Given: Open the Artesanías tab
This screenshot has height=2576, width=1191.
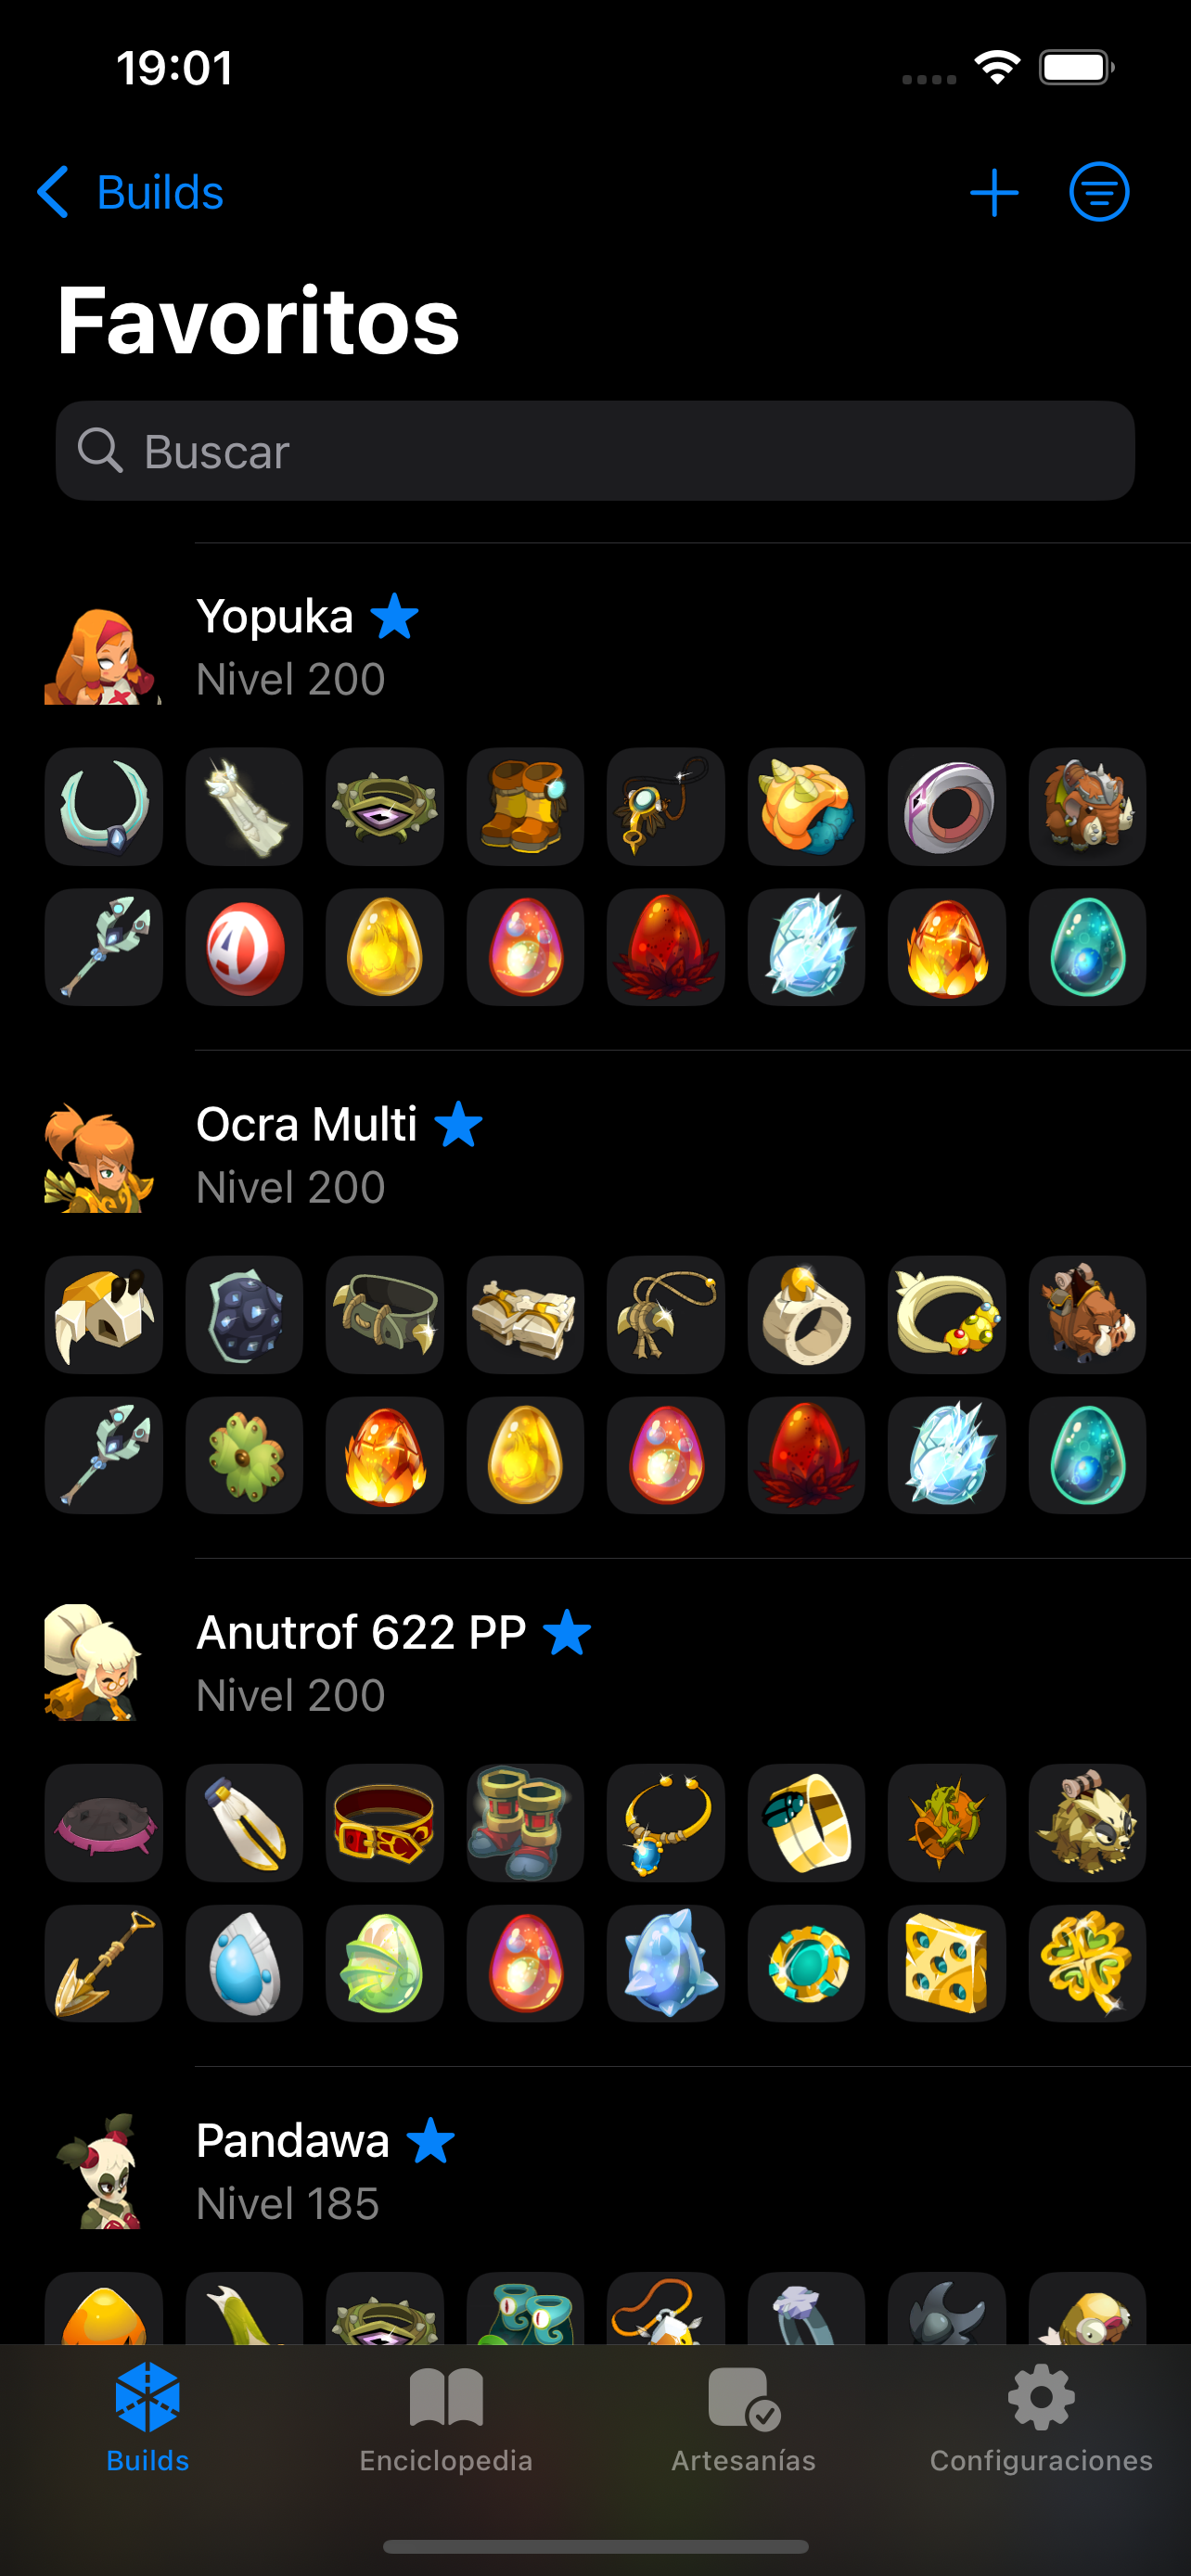Looking at the screenshot, I should click(x=743, y=2418).
